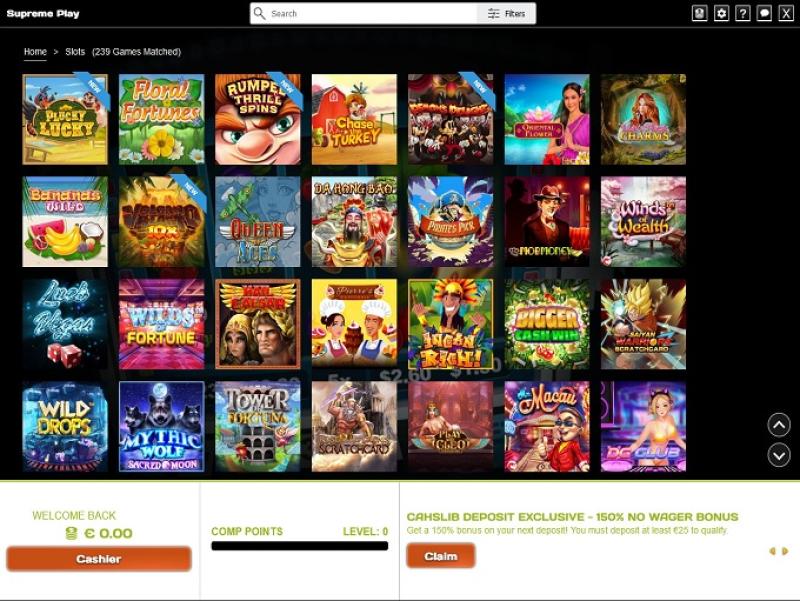Open the Filters options

click(x=506, y=14)
